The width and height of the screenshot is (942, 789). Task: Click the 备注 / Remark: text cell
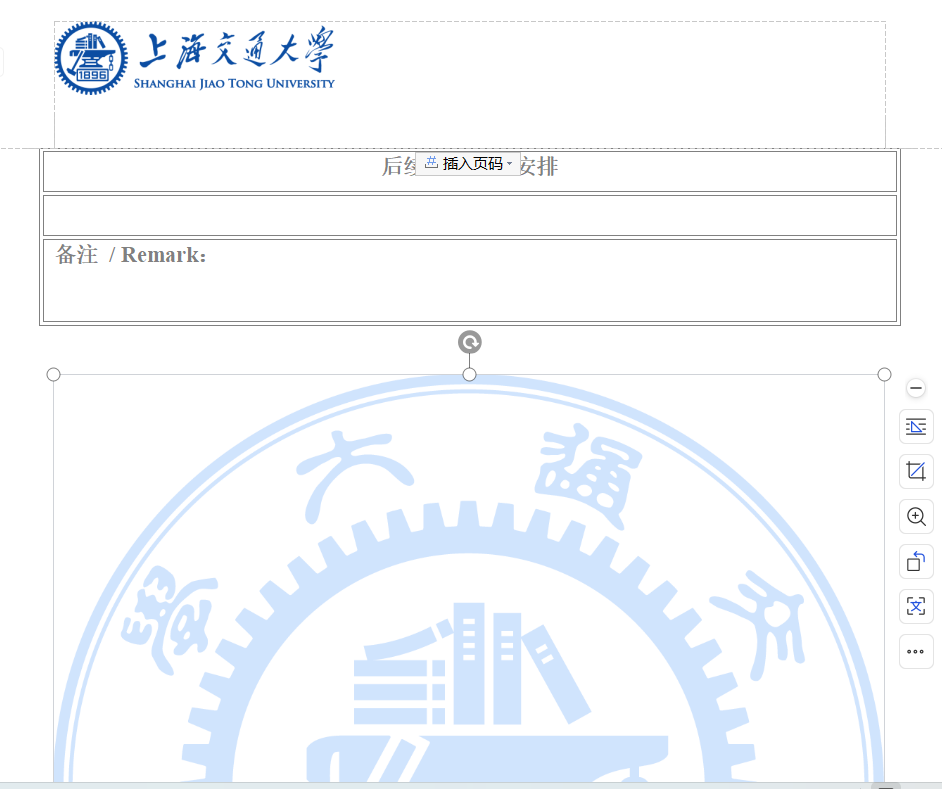click(470, 281)
